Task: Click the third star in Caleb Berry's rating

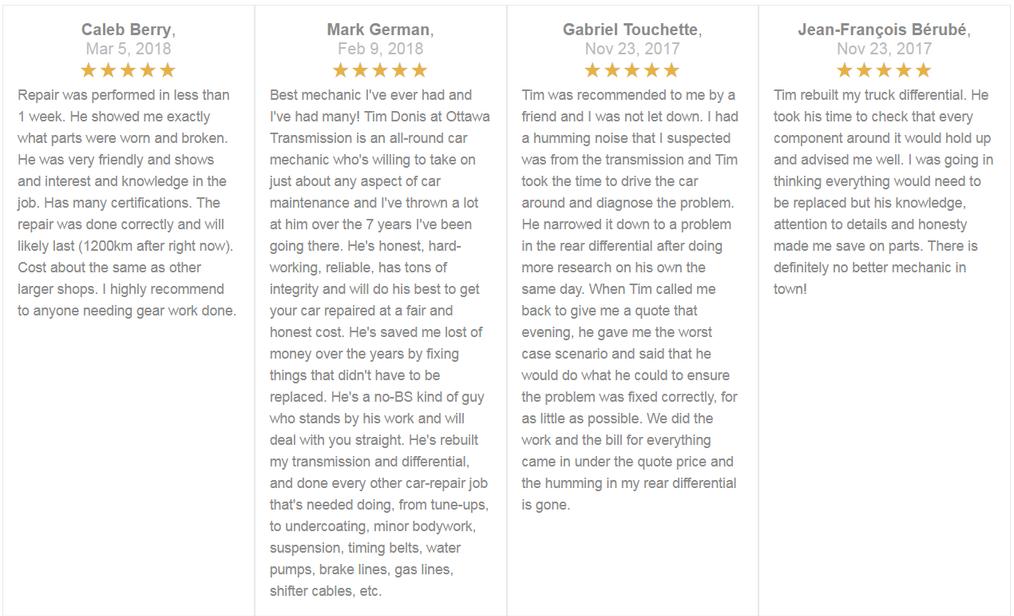Action: 128,70
